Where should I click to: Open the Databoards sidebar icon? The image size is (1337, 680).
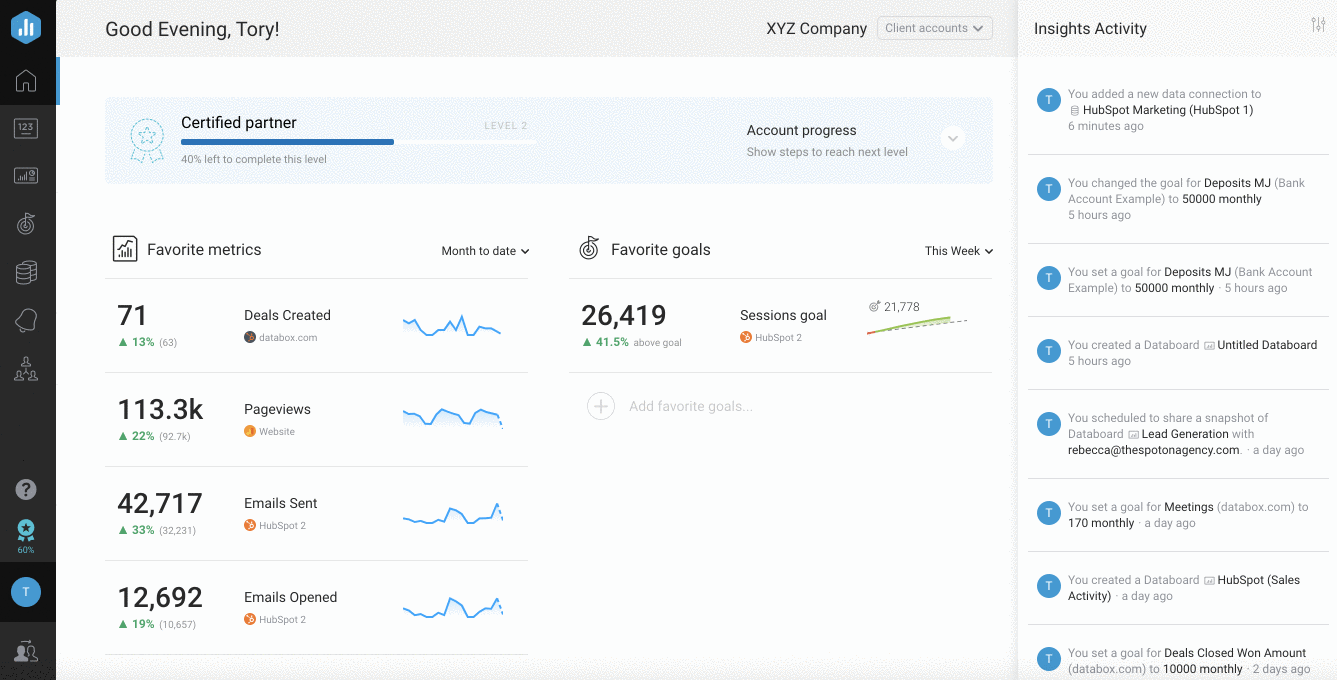[27, 176]
